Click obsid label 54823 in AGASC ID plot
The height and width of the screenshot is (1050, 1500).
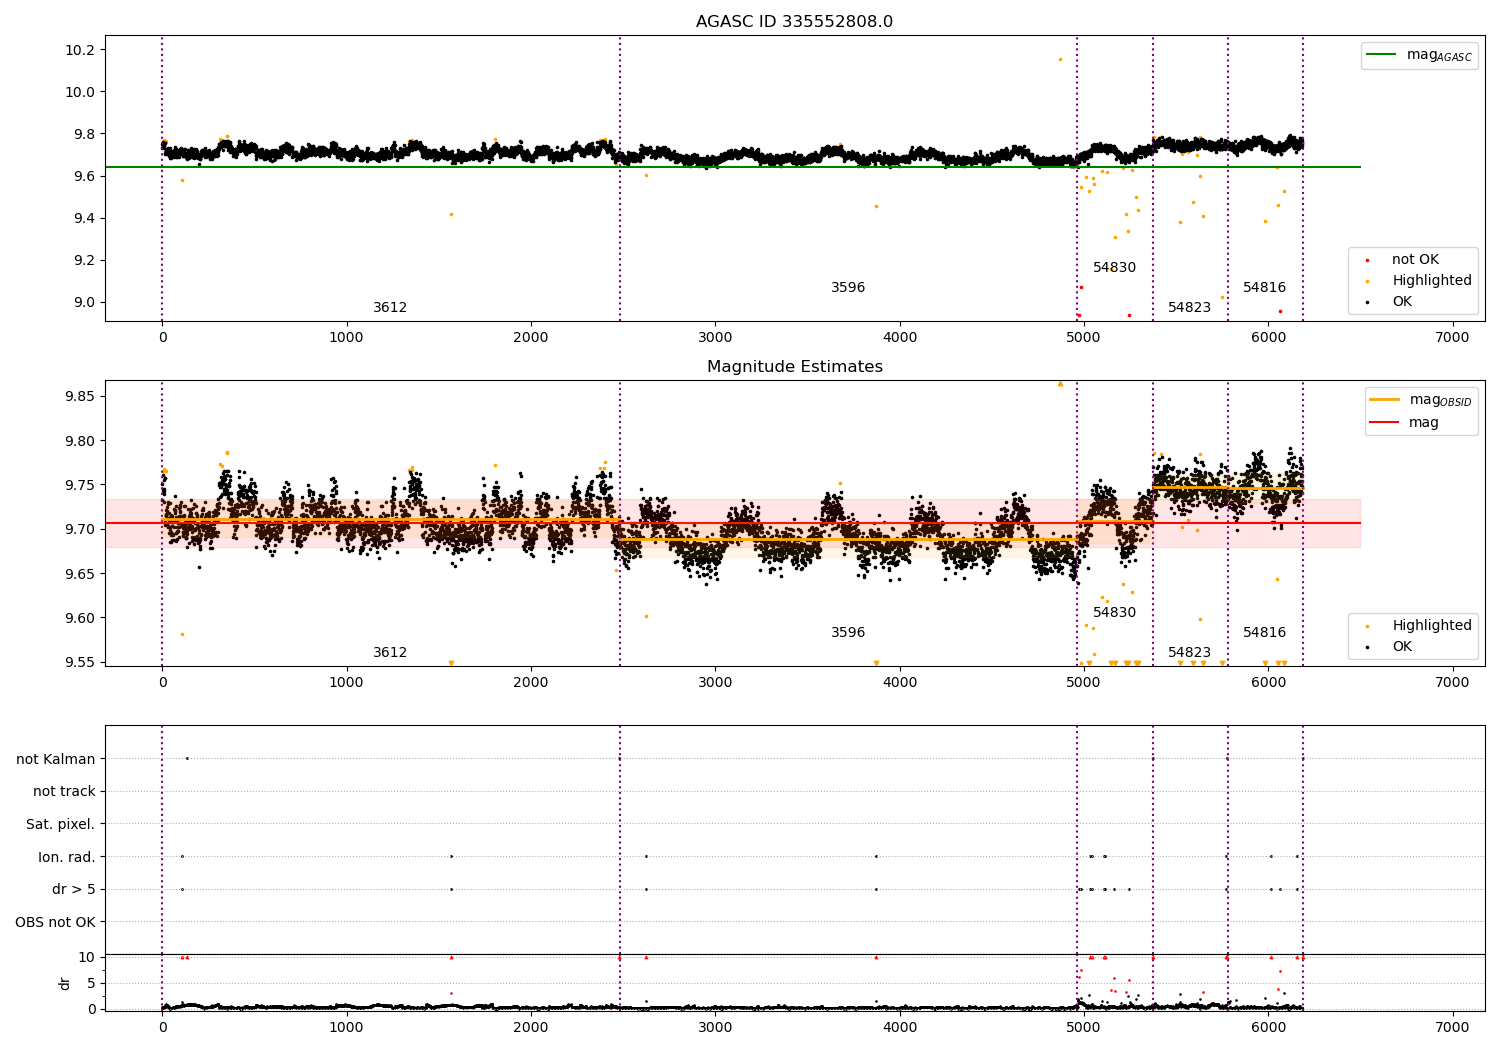tap(1189, 308)
